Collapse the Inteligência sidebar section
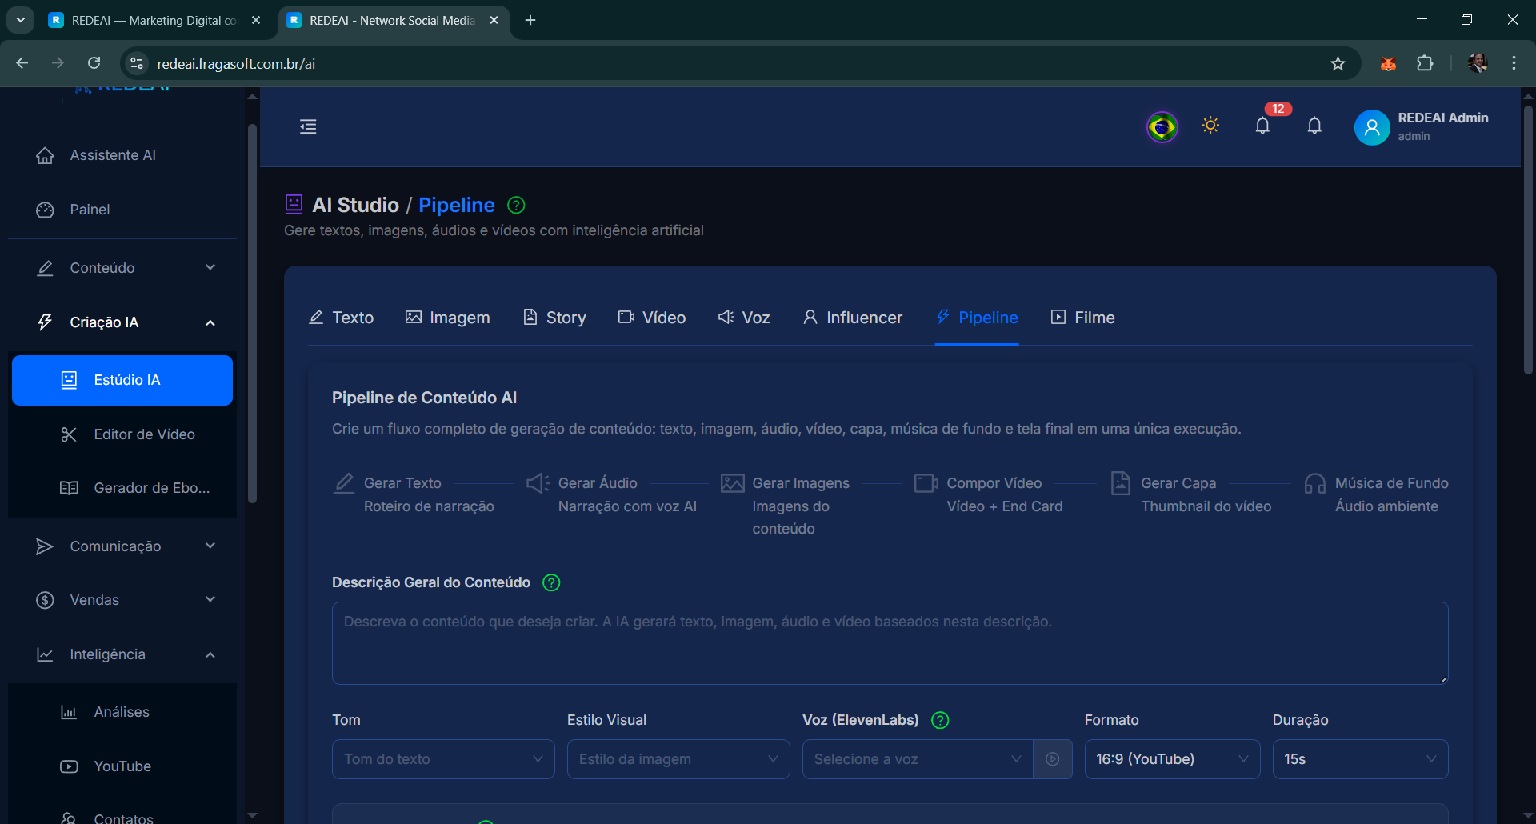This screenshot has width=1536, height=824. pyautogui.click(x=123, y=654)
